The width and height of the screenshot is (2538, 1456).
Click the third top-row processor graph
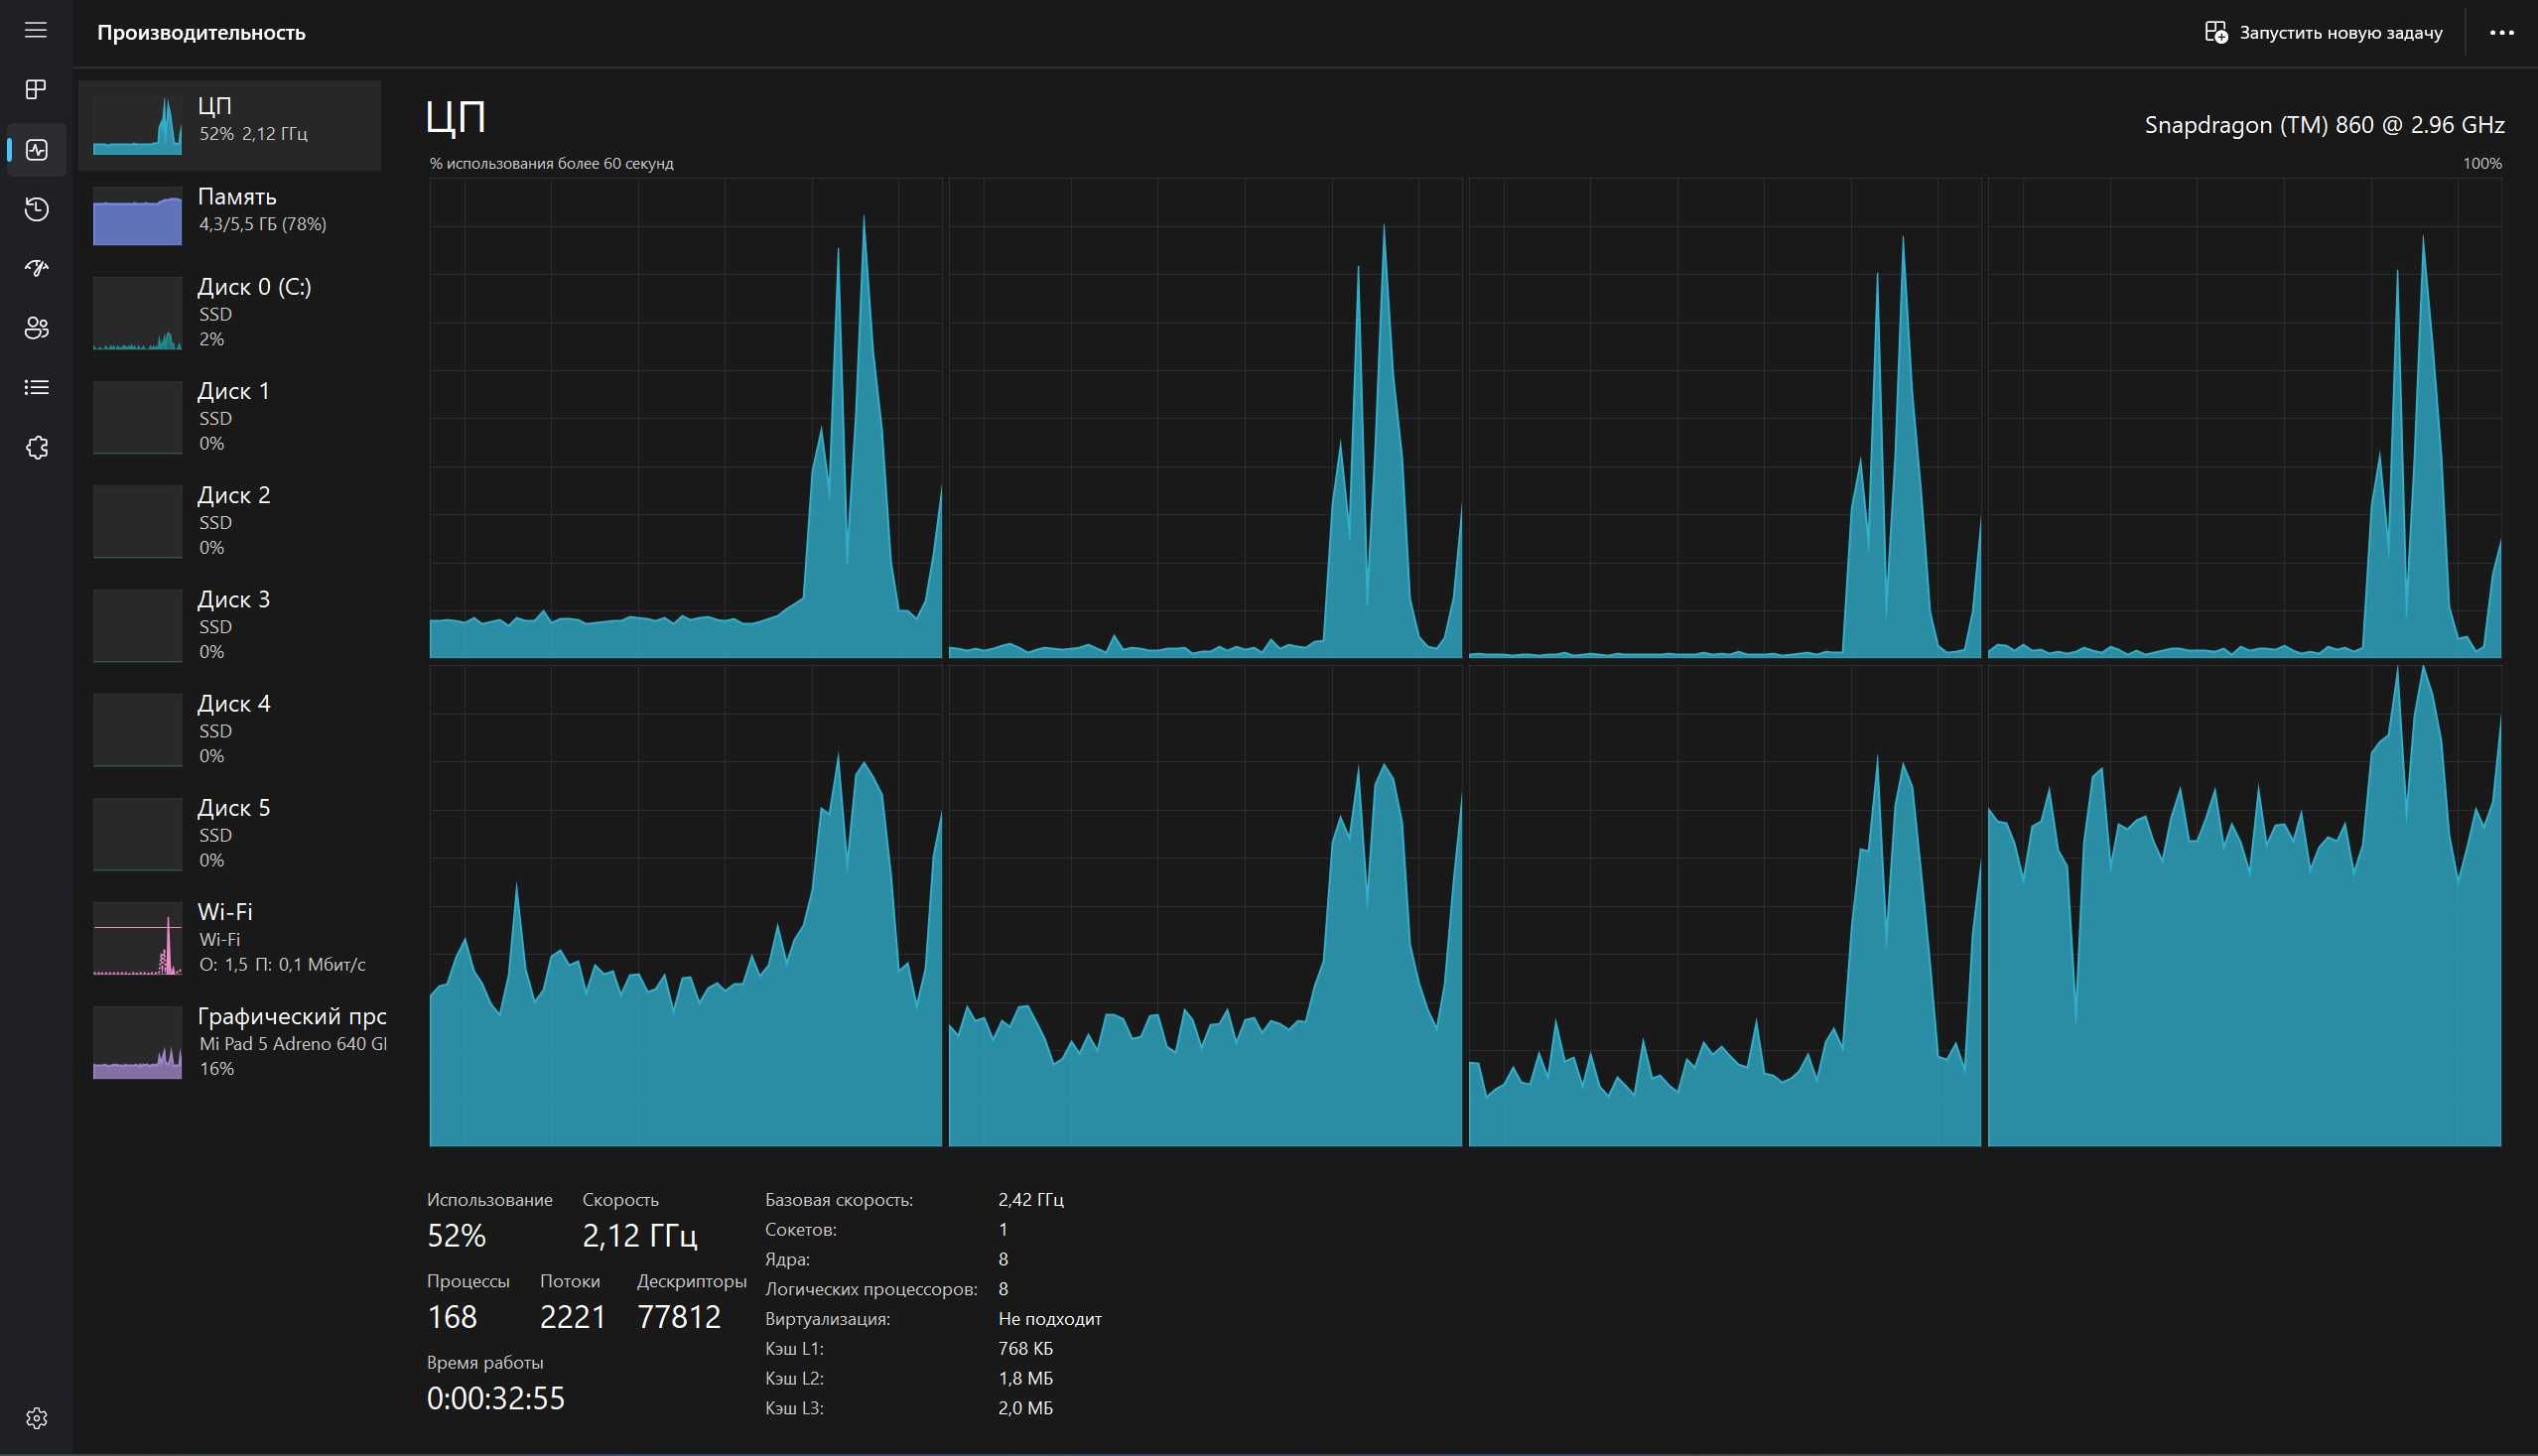(1724, 418)
